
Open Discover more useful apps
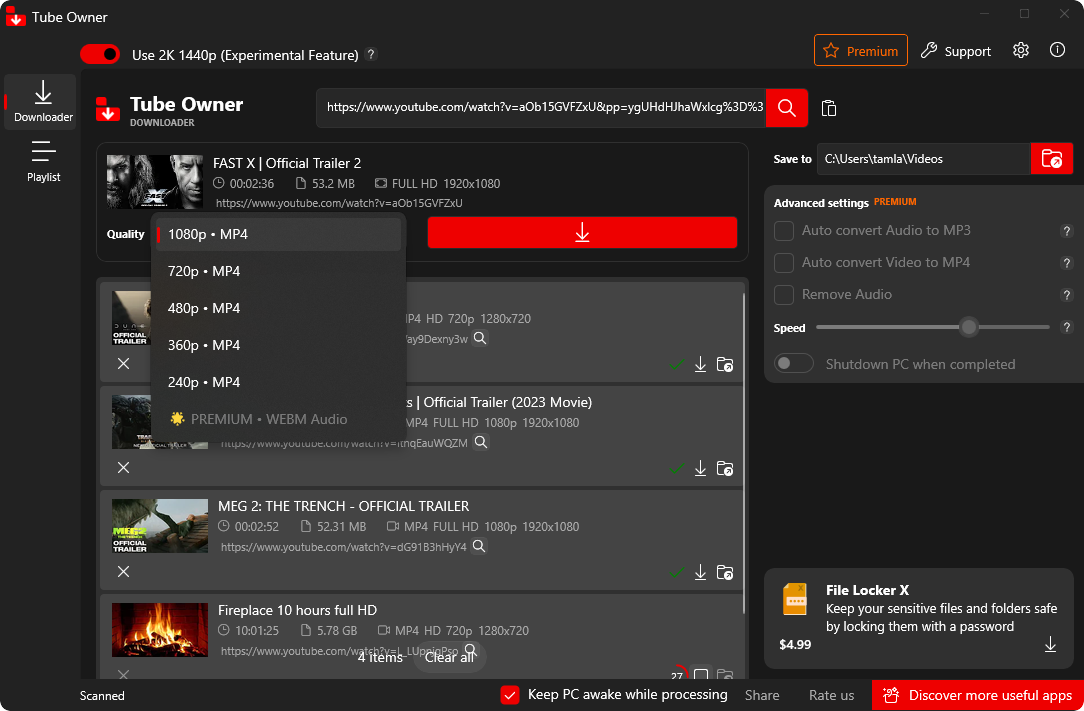tap(978, 695)
